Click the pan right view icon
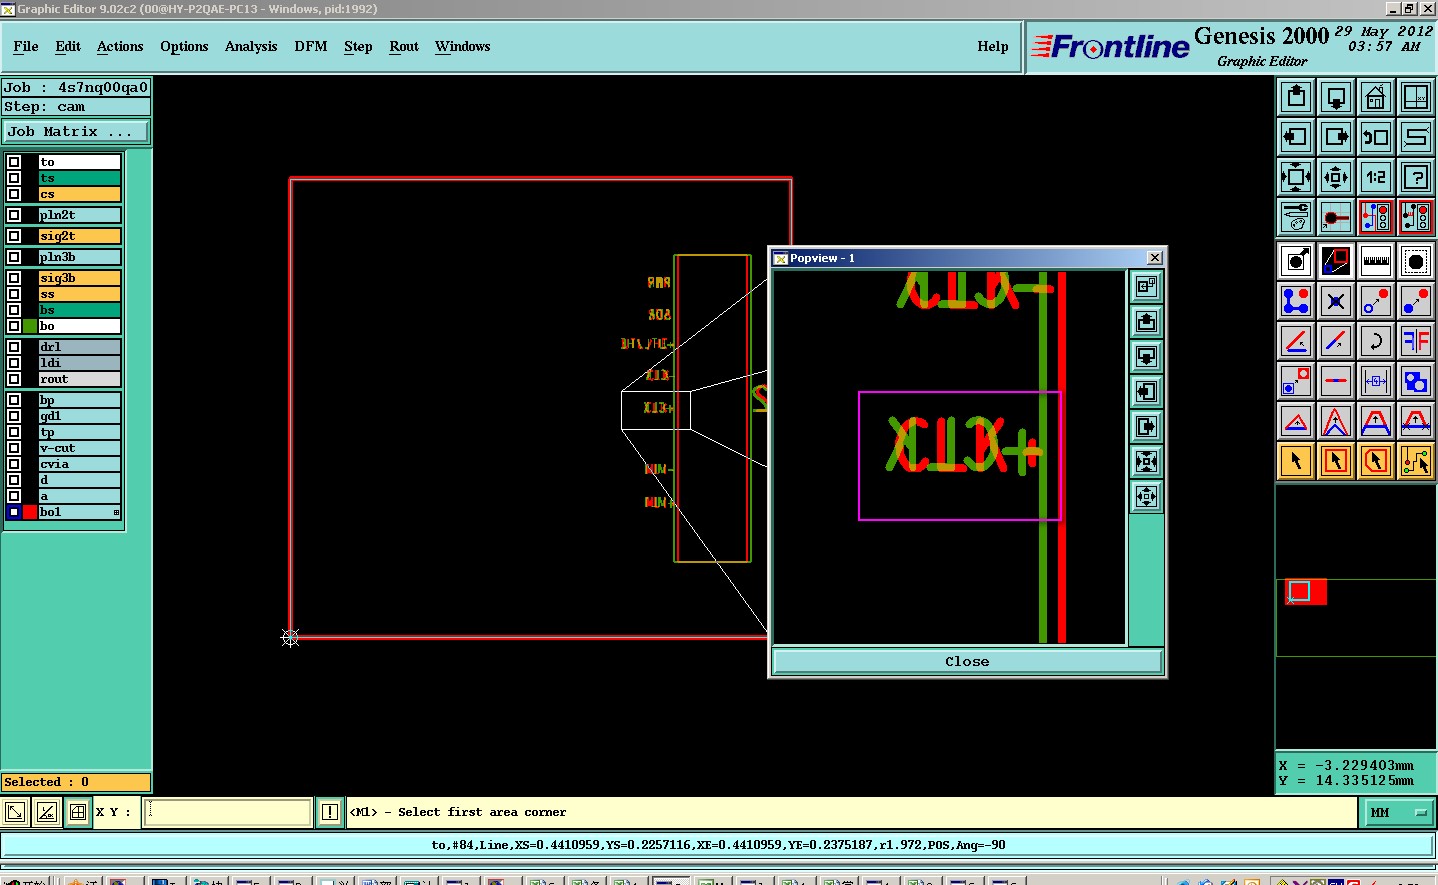Screen dimensions: 1438x885 1336,137
